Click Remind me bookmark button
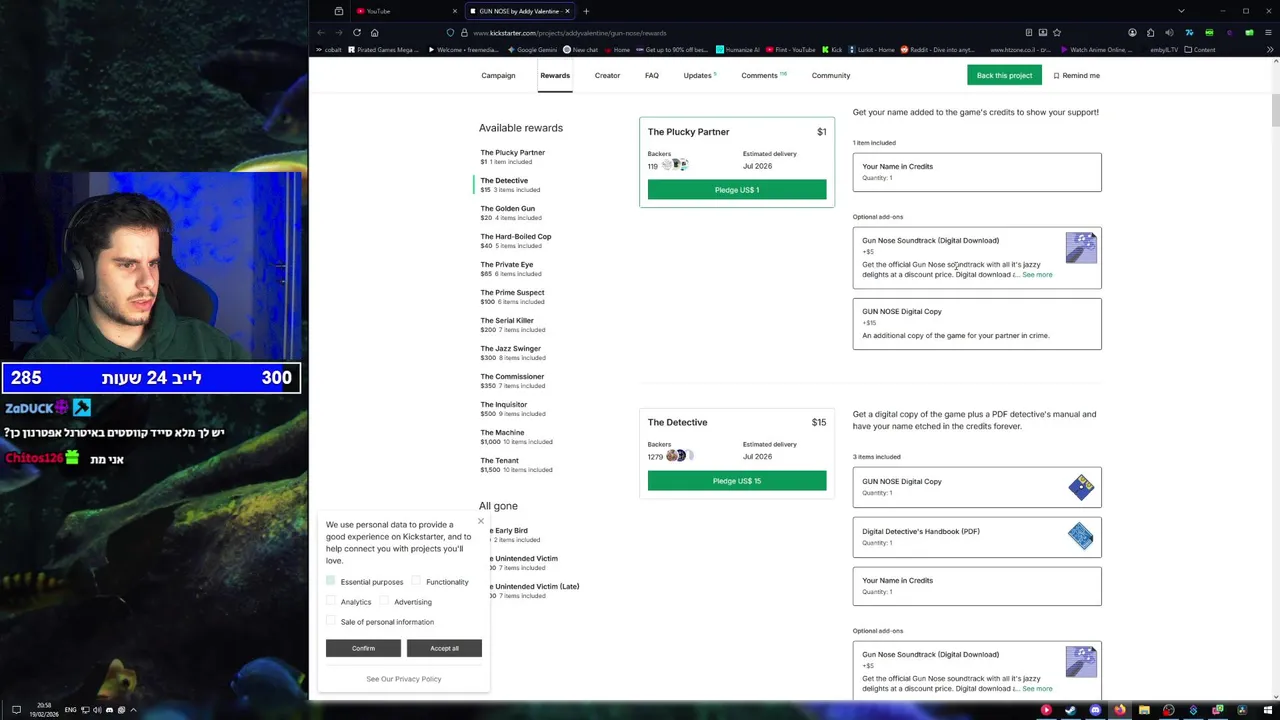This screenshot has width=1280, height=720. pyautogui.click(x=1076, y=75)
